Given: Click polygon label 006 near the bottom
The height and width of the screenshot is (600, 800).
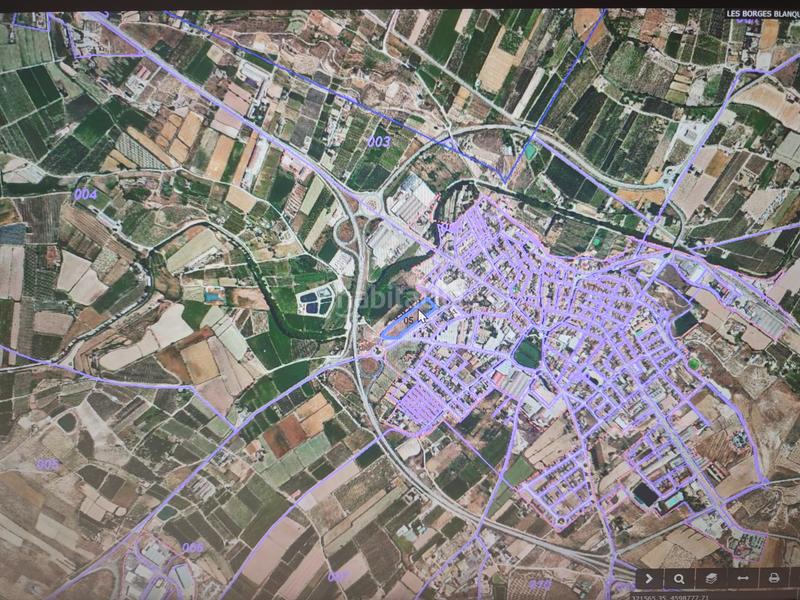Looking at the screenshot, I should click(193, 547).
